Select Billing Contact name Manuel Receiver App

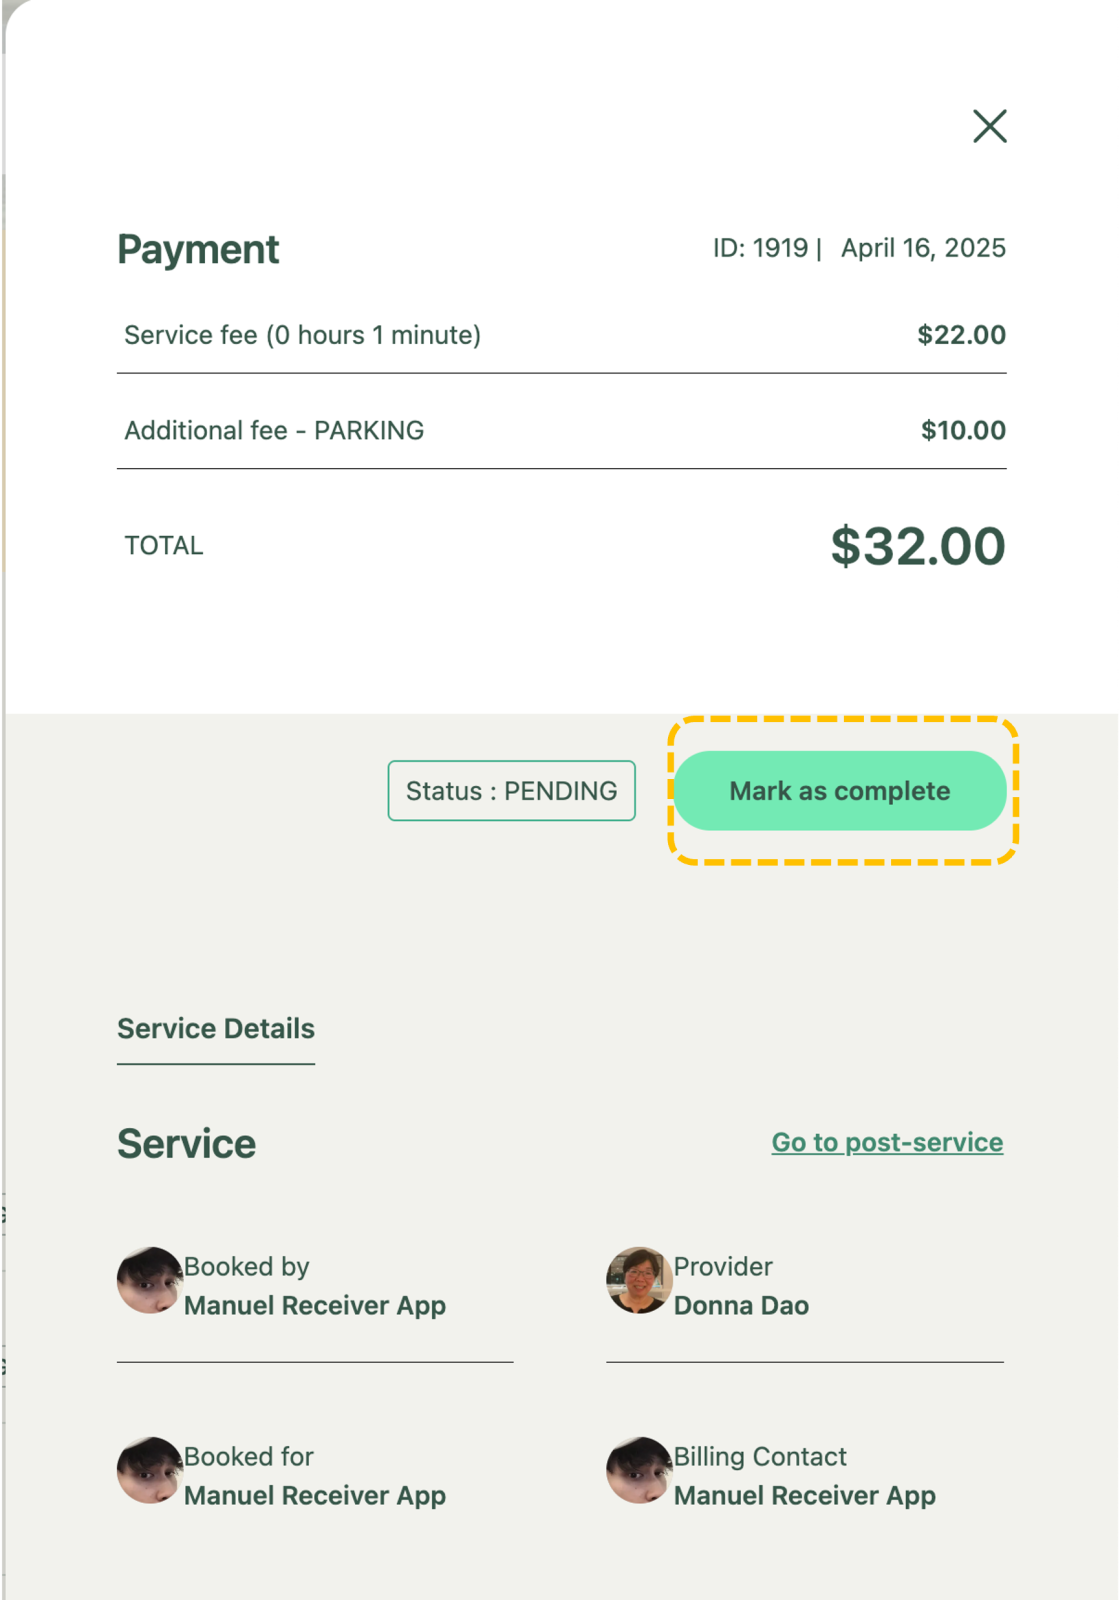[804, 1496]
